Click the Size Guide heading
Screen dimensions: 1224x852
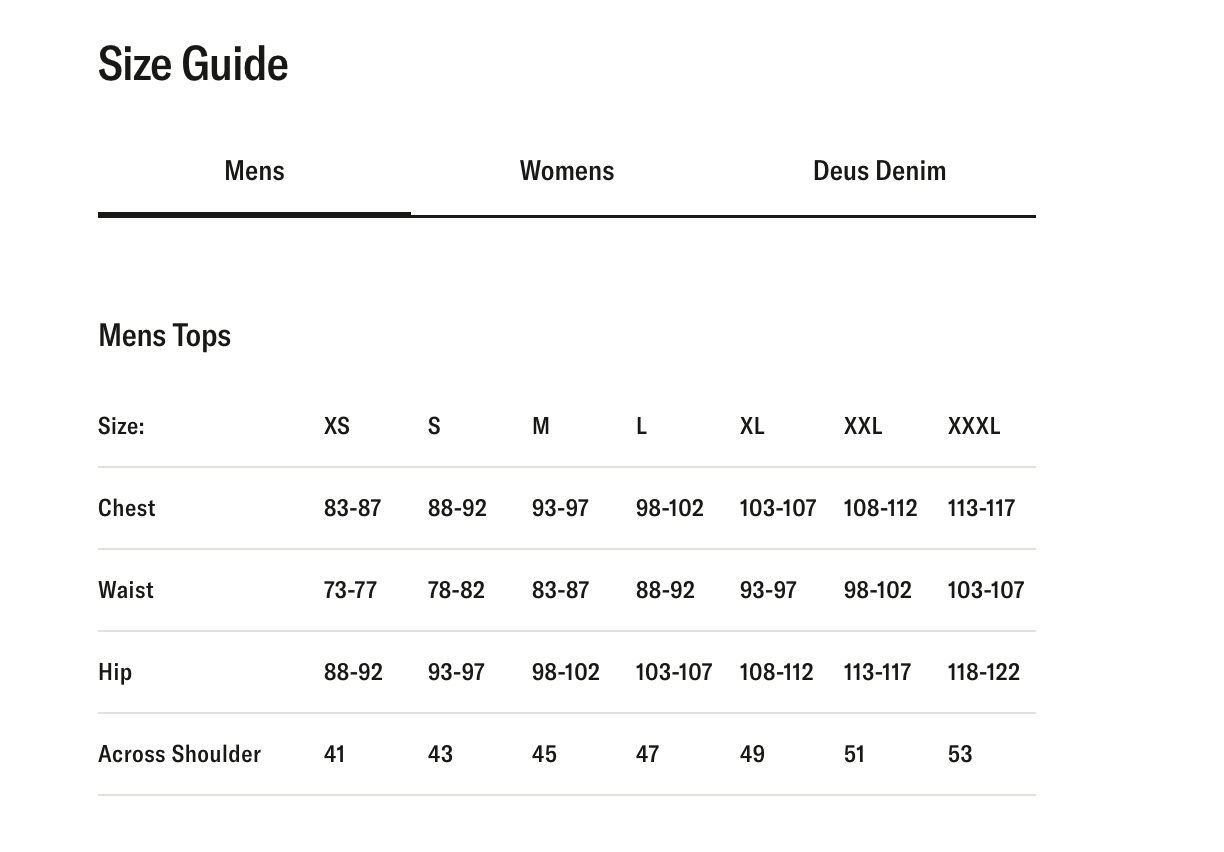(193, 64)
